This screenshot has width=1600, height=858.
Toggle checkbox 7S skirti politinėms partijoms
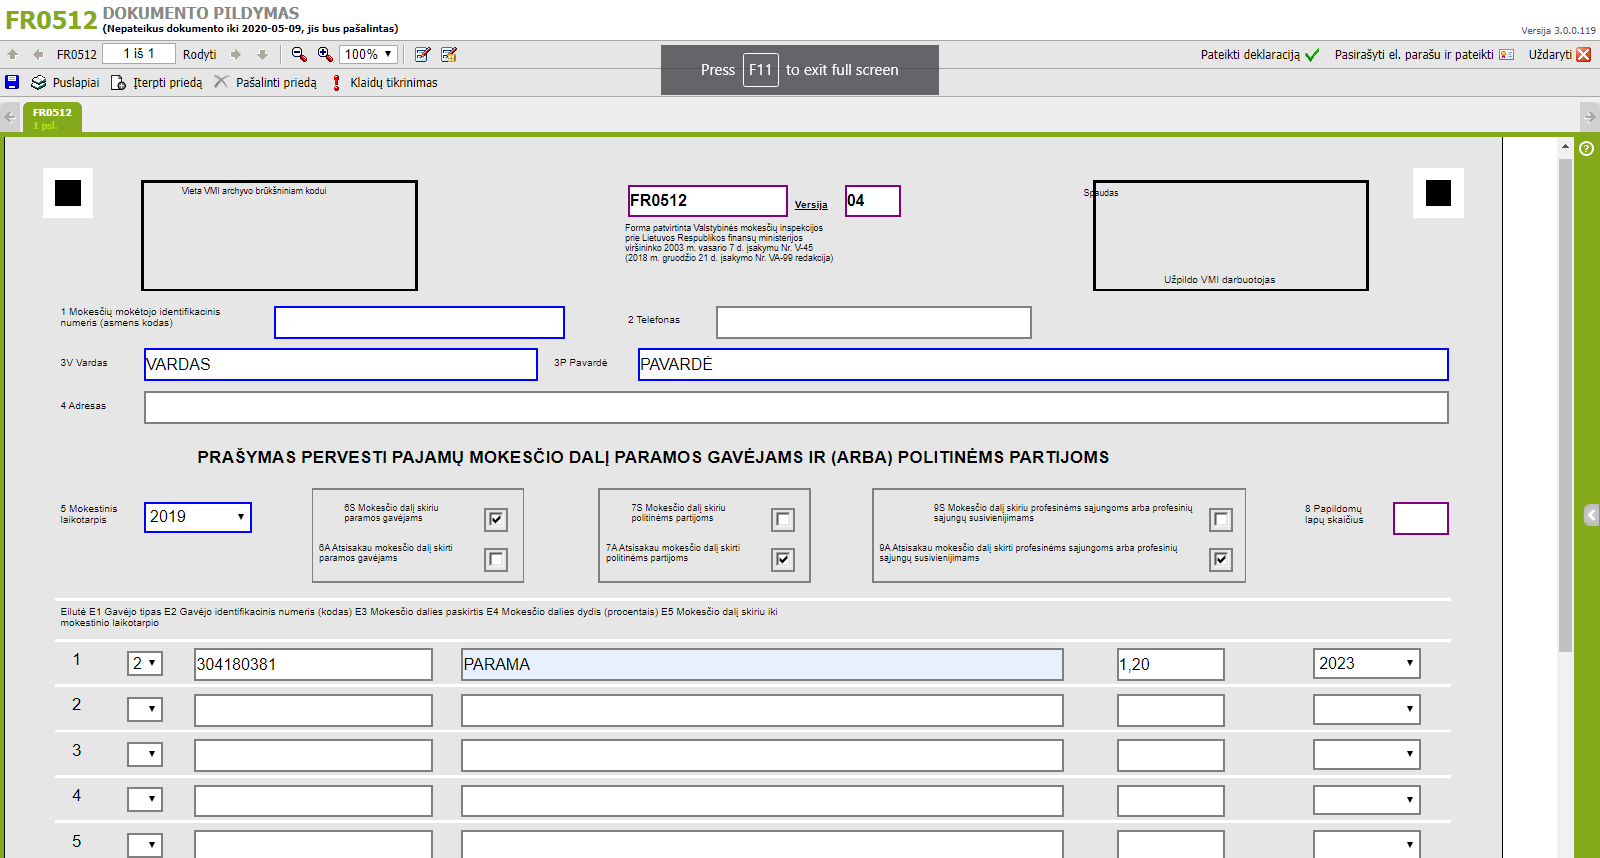[783, 520]
